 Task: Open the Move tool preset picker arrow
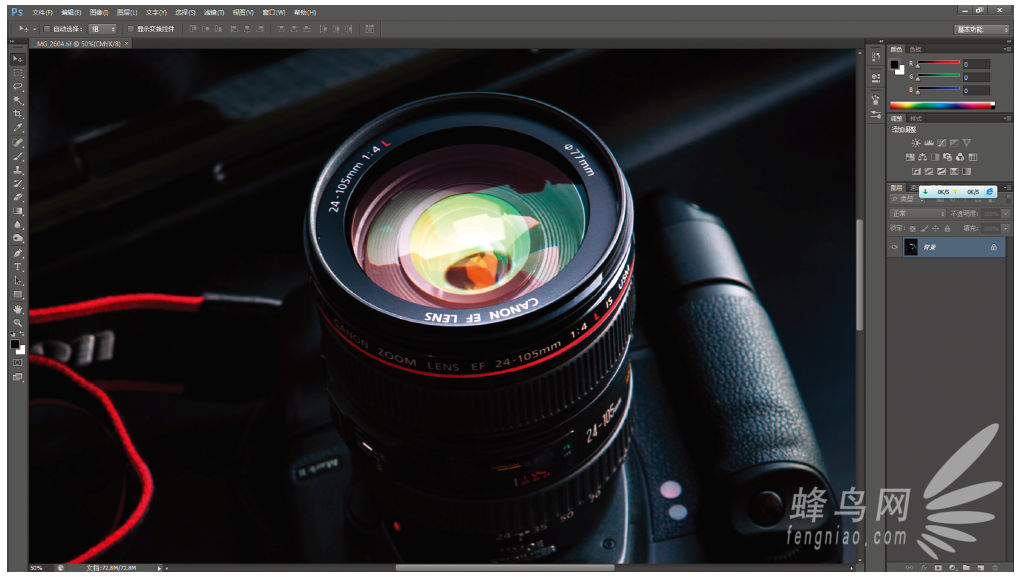(x=35, y=29)
